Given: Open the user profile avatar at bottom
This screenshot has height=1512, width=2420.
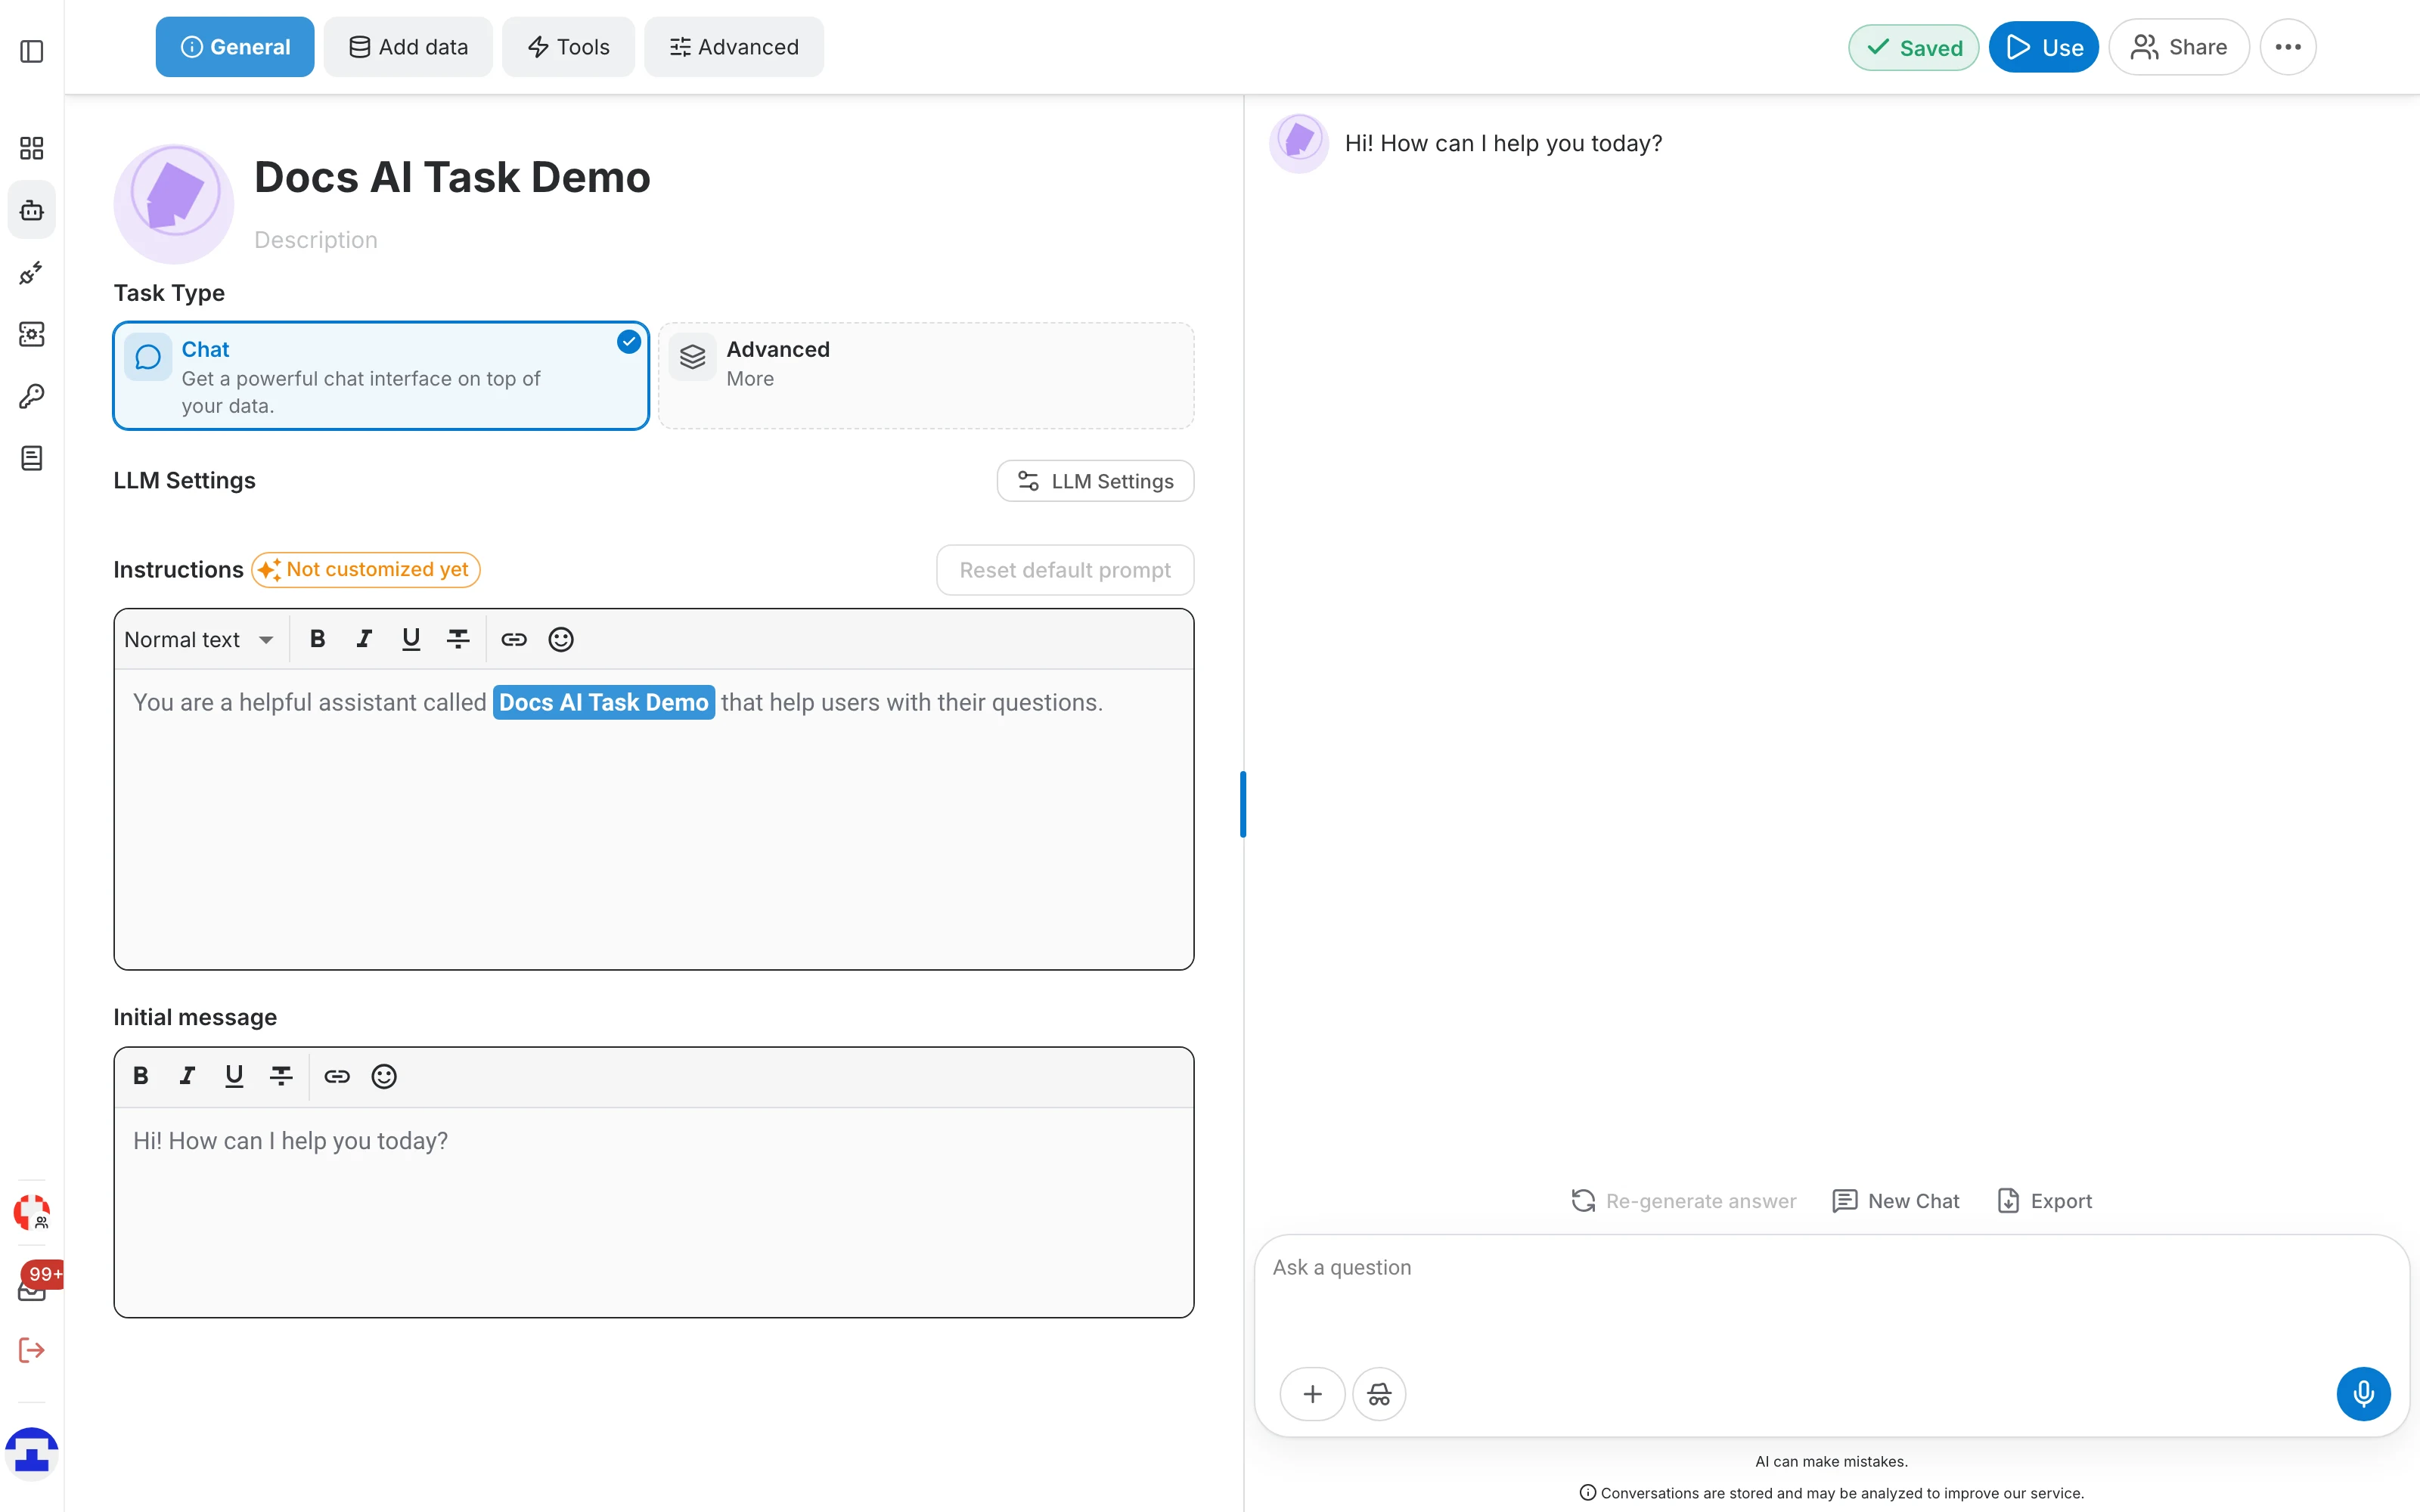Looking at the screenshot, I should pos(32,1453).
